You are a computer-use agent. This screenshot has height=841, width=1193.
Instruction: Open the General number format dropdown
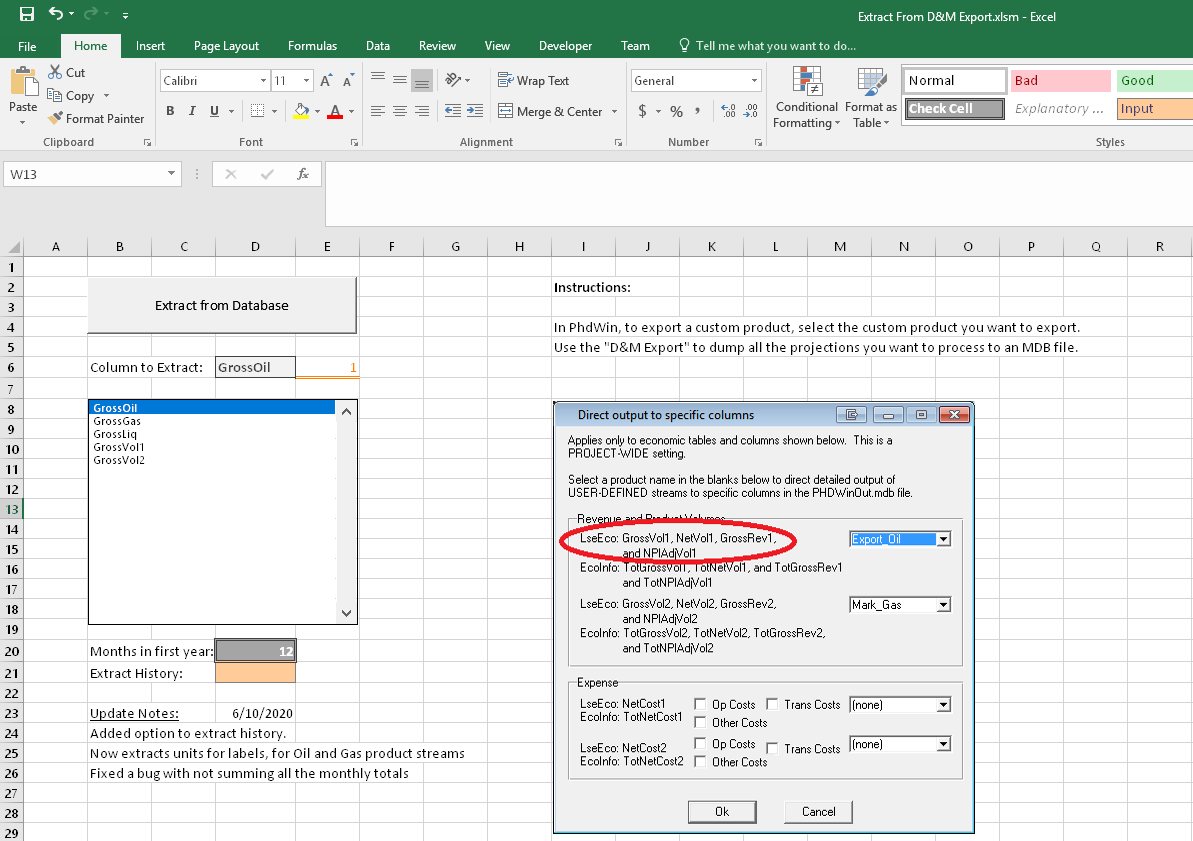pyautogui.click(x=754, y=81)
